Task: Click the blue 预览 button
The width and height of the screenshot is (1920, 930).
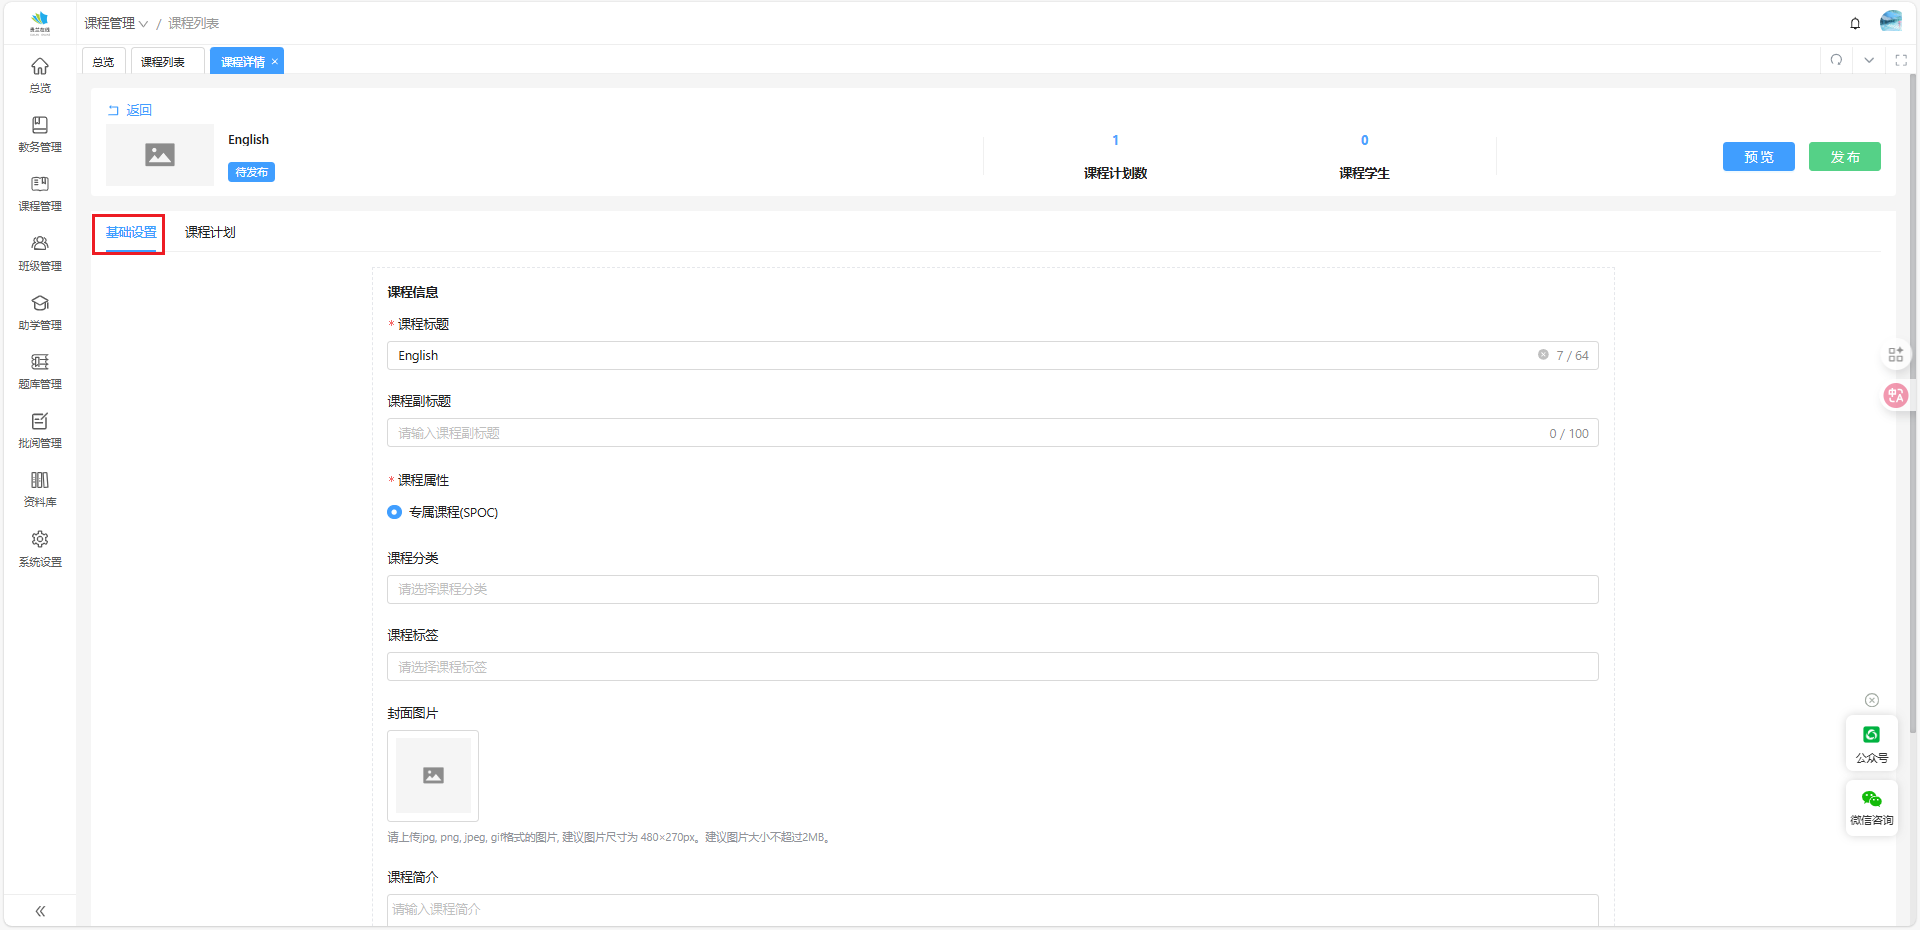Action: click(1758, 157)
